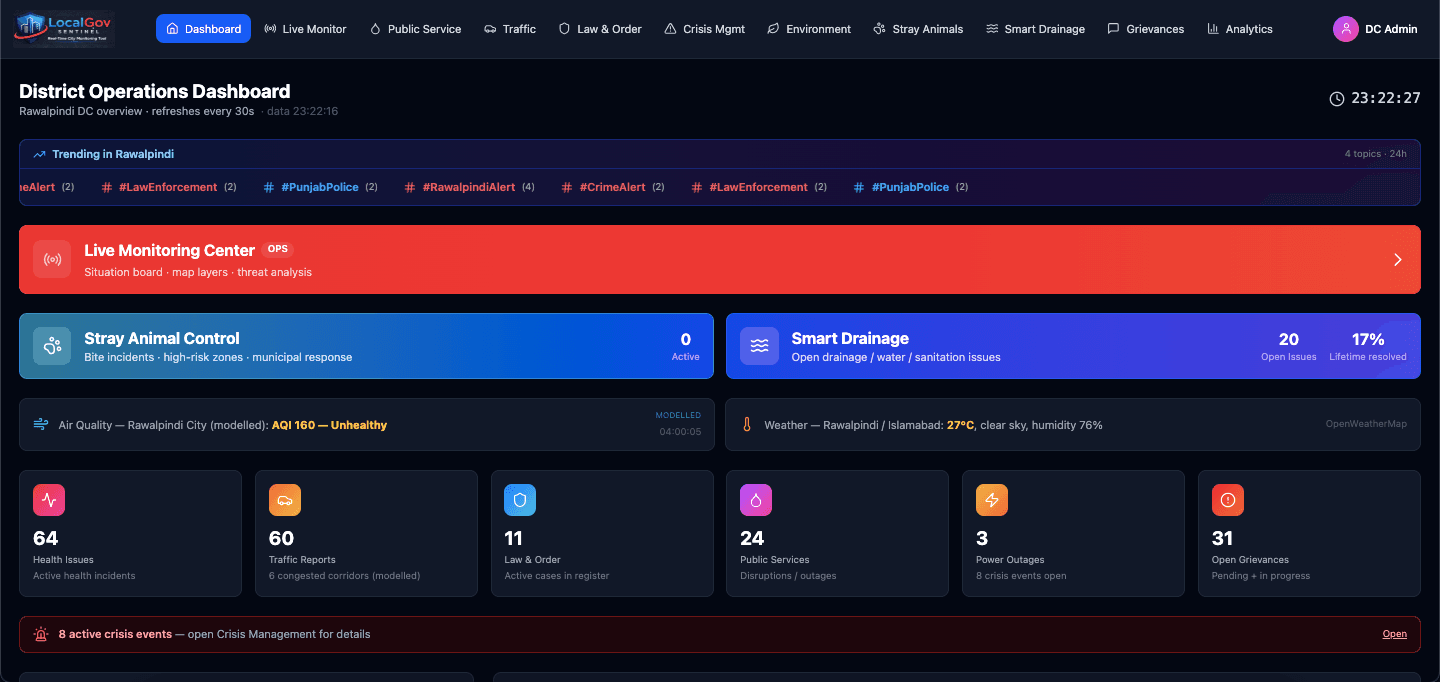Click the Power Outages lightning icon

coord(992,500)
